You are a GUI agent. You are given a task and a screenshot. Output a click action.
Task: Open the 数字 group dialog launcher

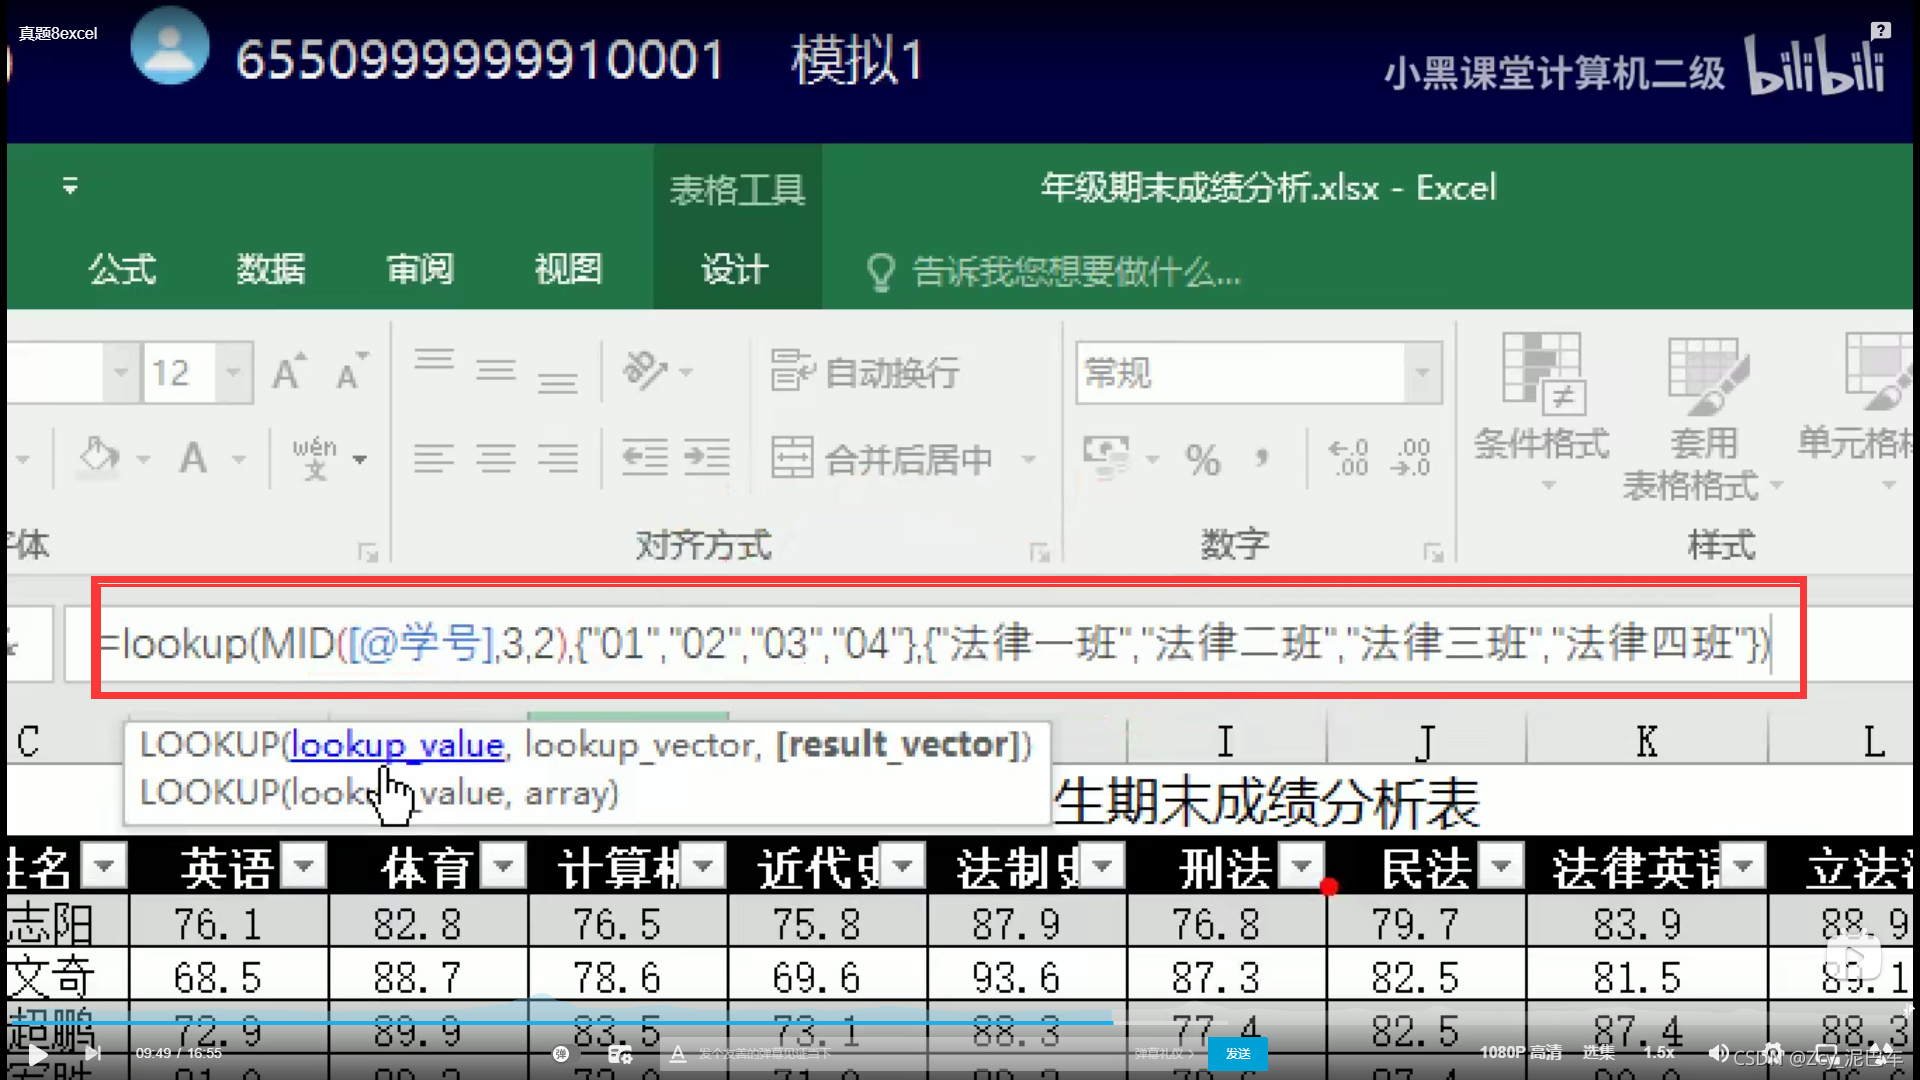coord(1433,552)
